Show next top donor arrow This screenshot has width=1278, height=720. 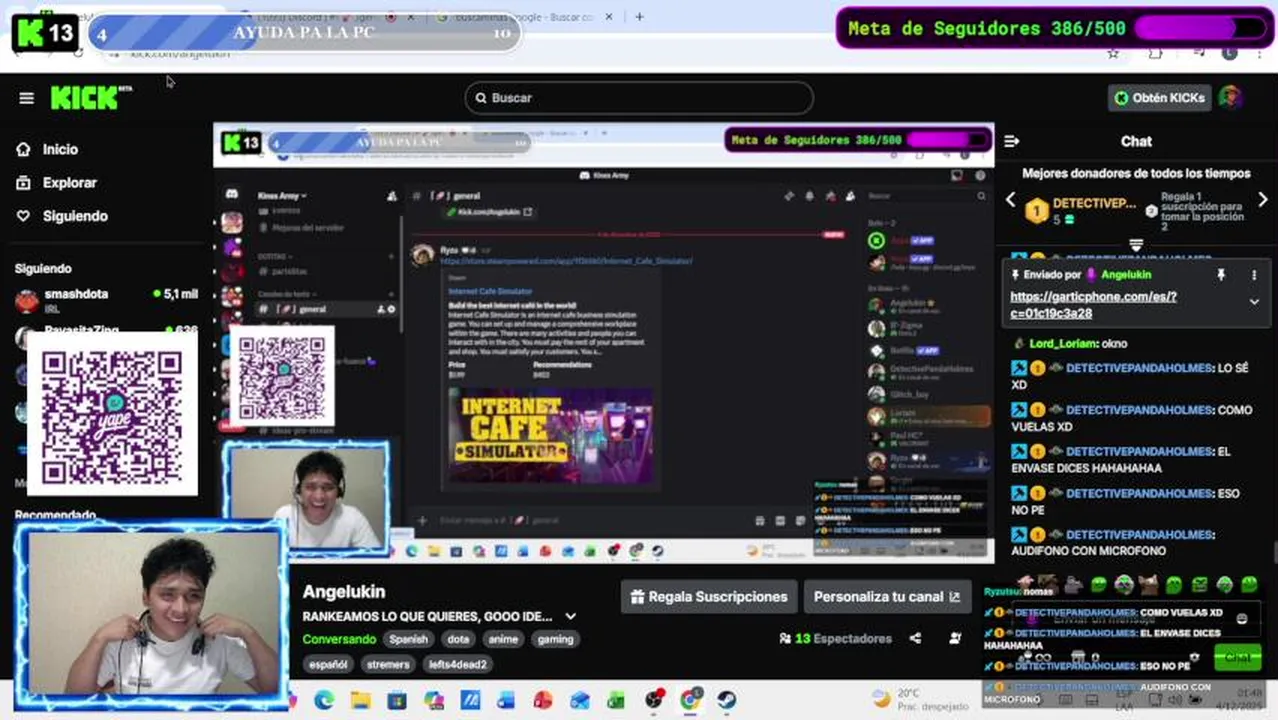[x=1263, y=200]
